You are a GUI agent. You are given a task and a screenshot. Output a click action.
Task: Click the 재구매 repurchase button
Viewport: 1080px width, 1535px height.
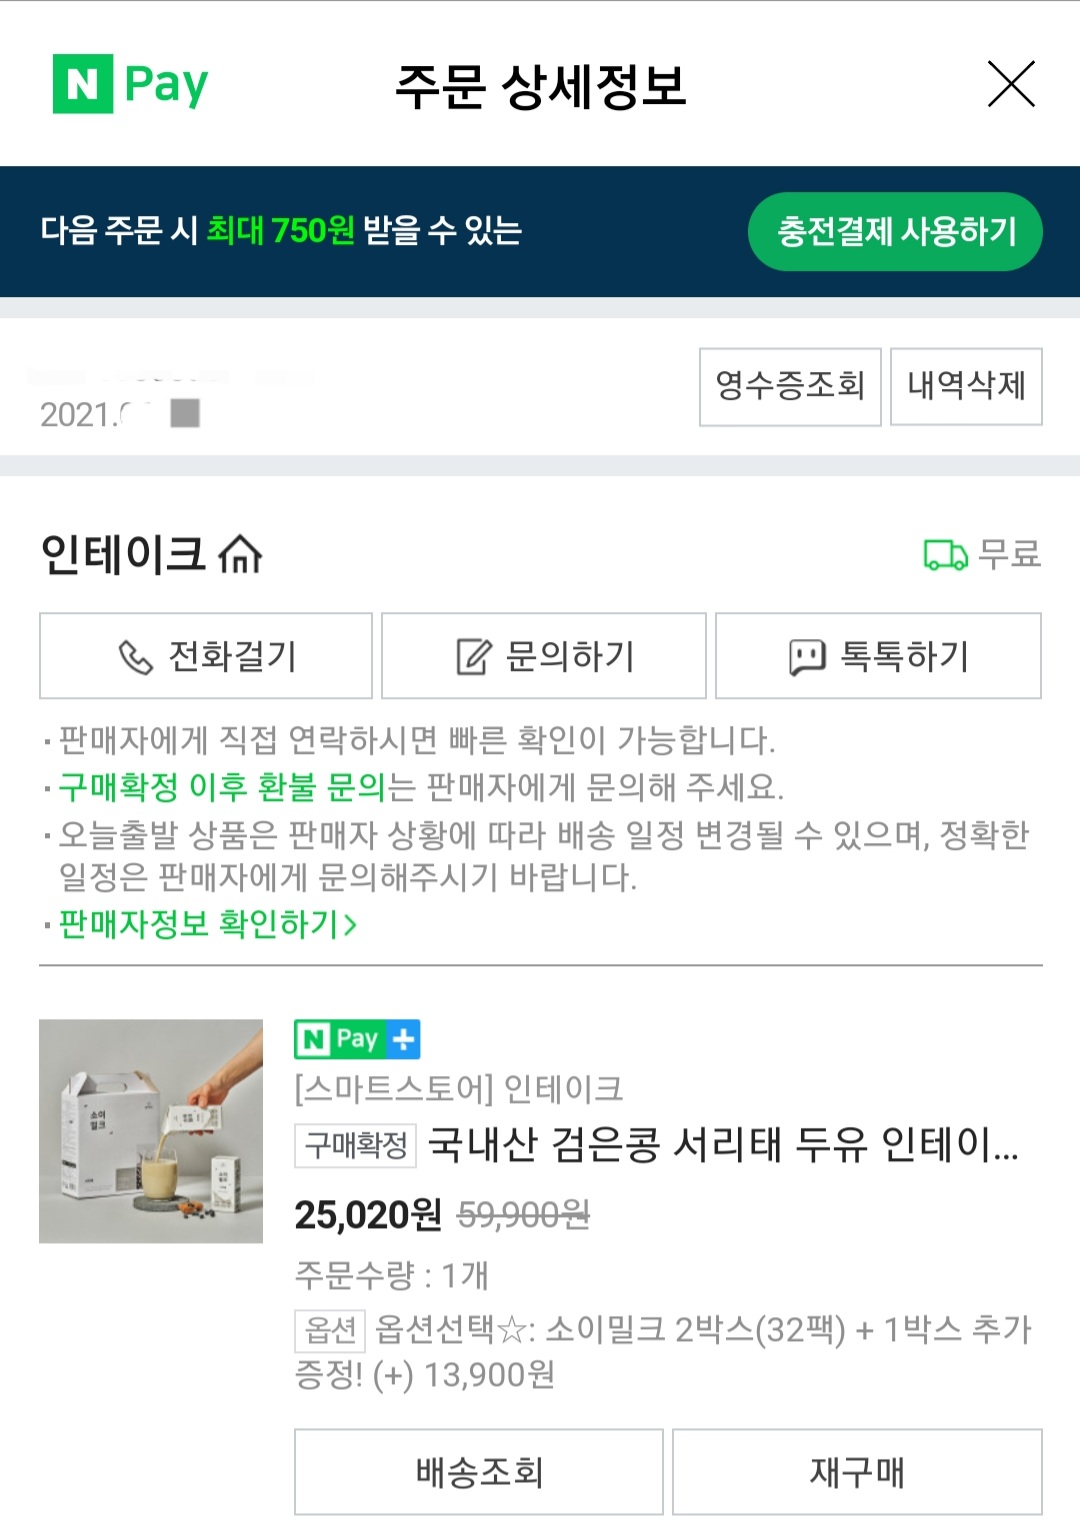click(x=857, y=1472)
